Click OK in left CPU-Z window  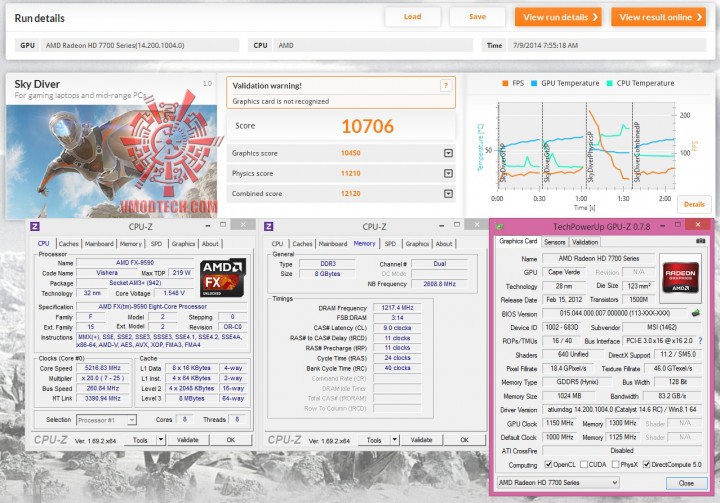[x=231, y=440]
